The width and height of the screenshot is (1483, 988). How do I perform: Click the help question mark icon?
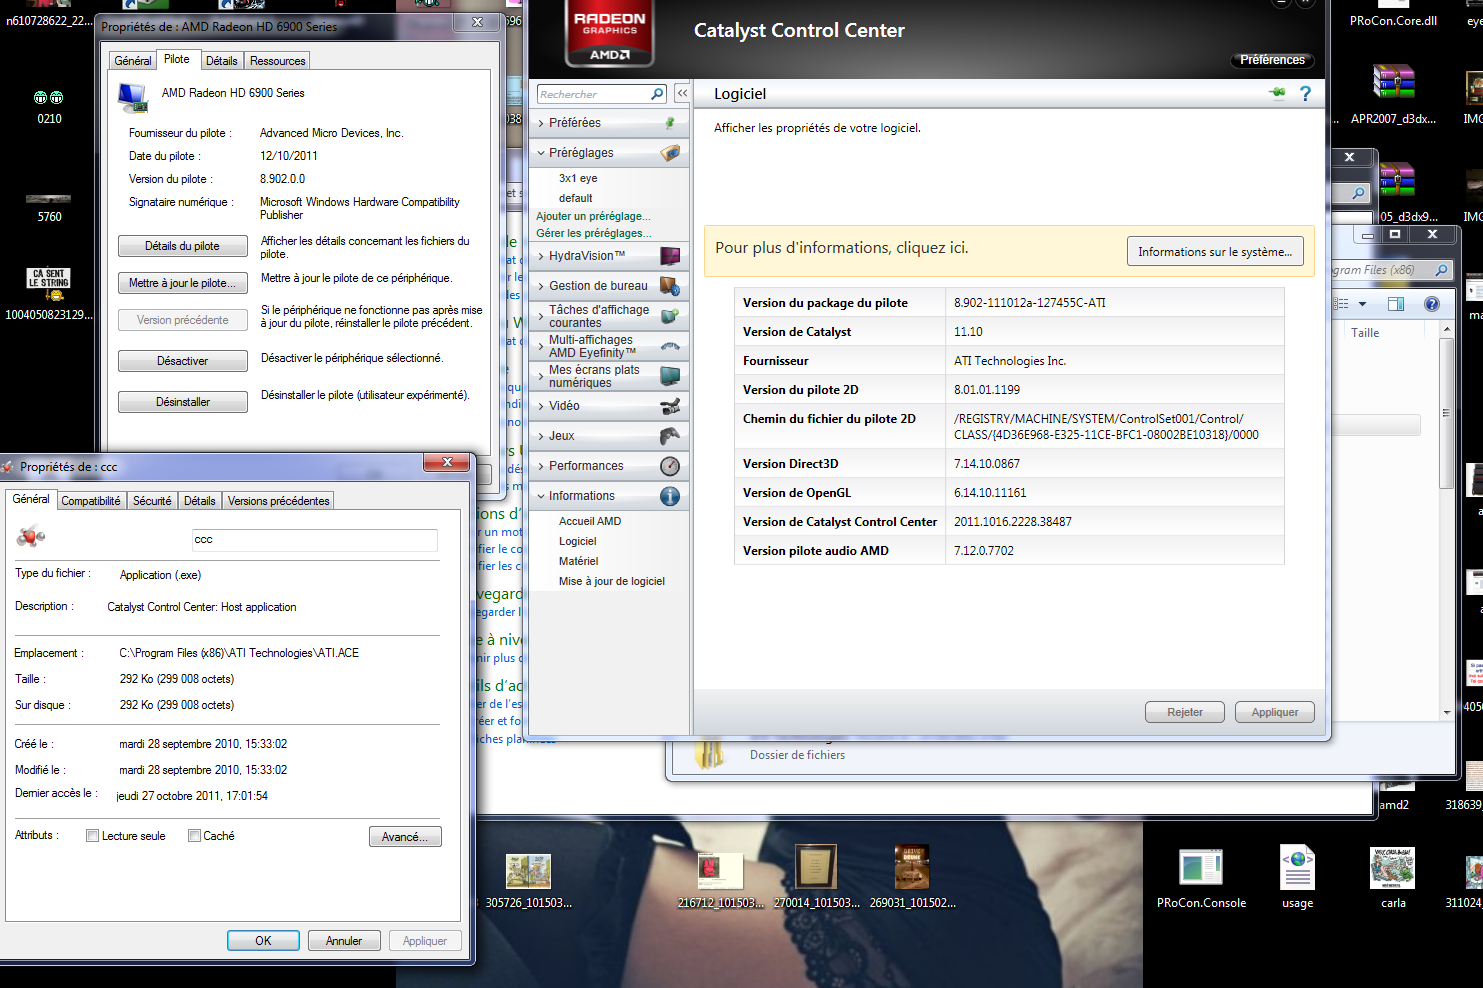click(1305, 93)
